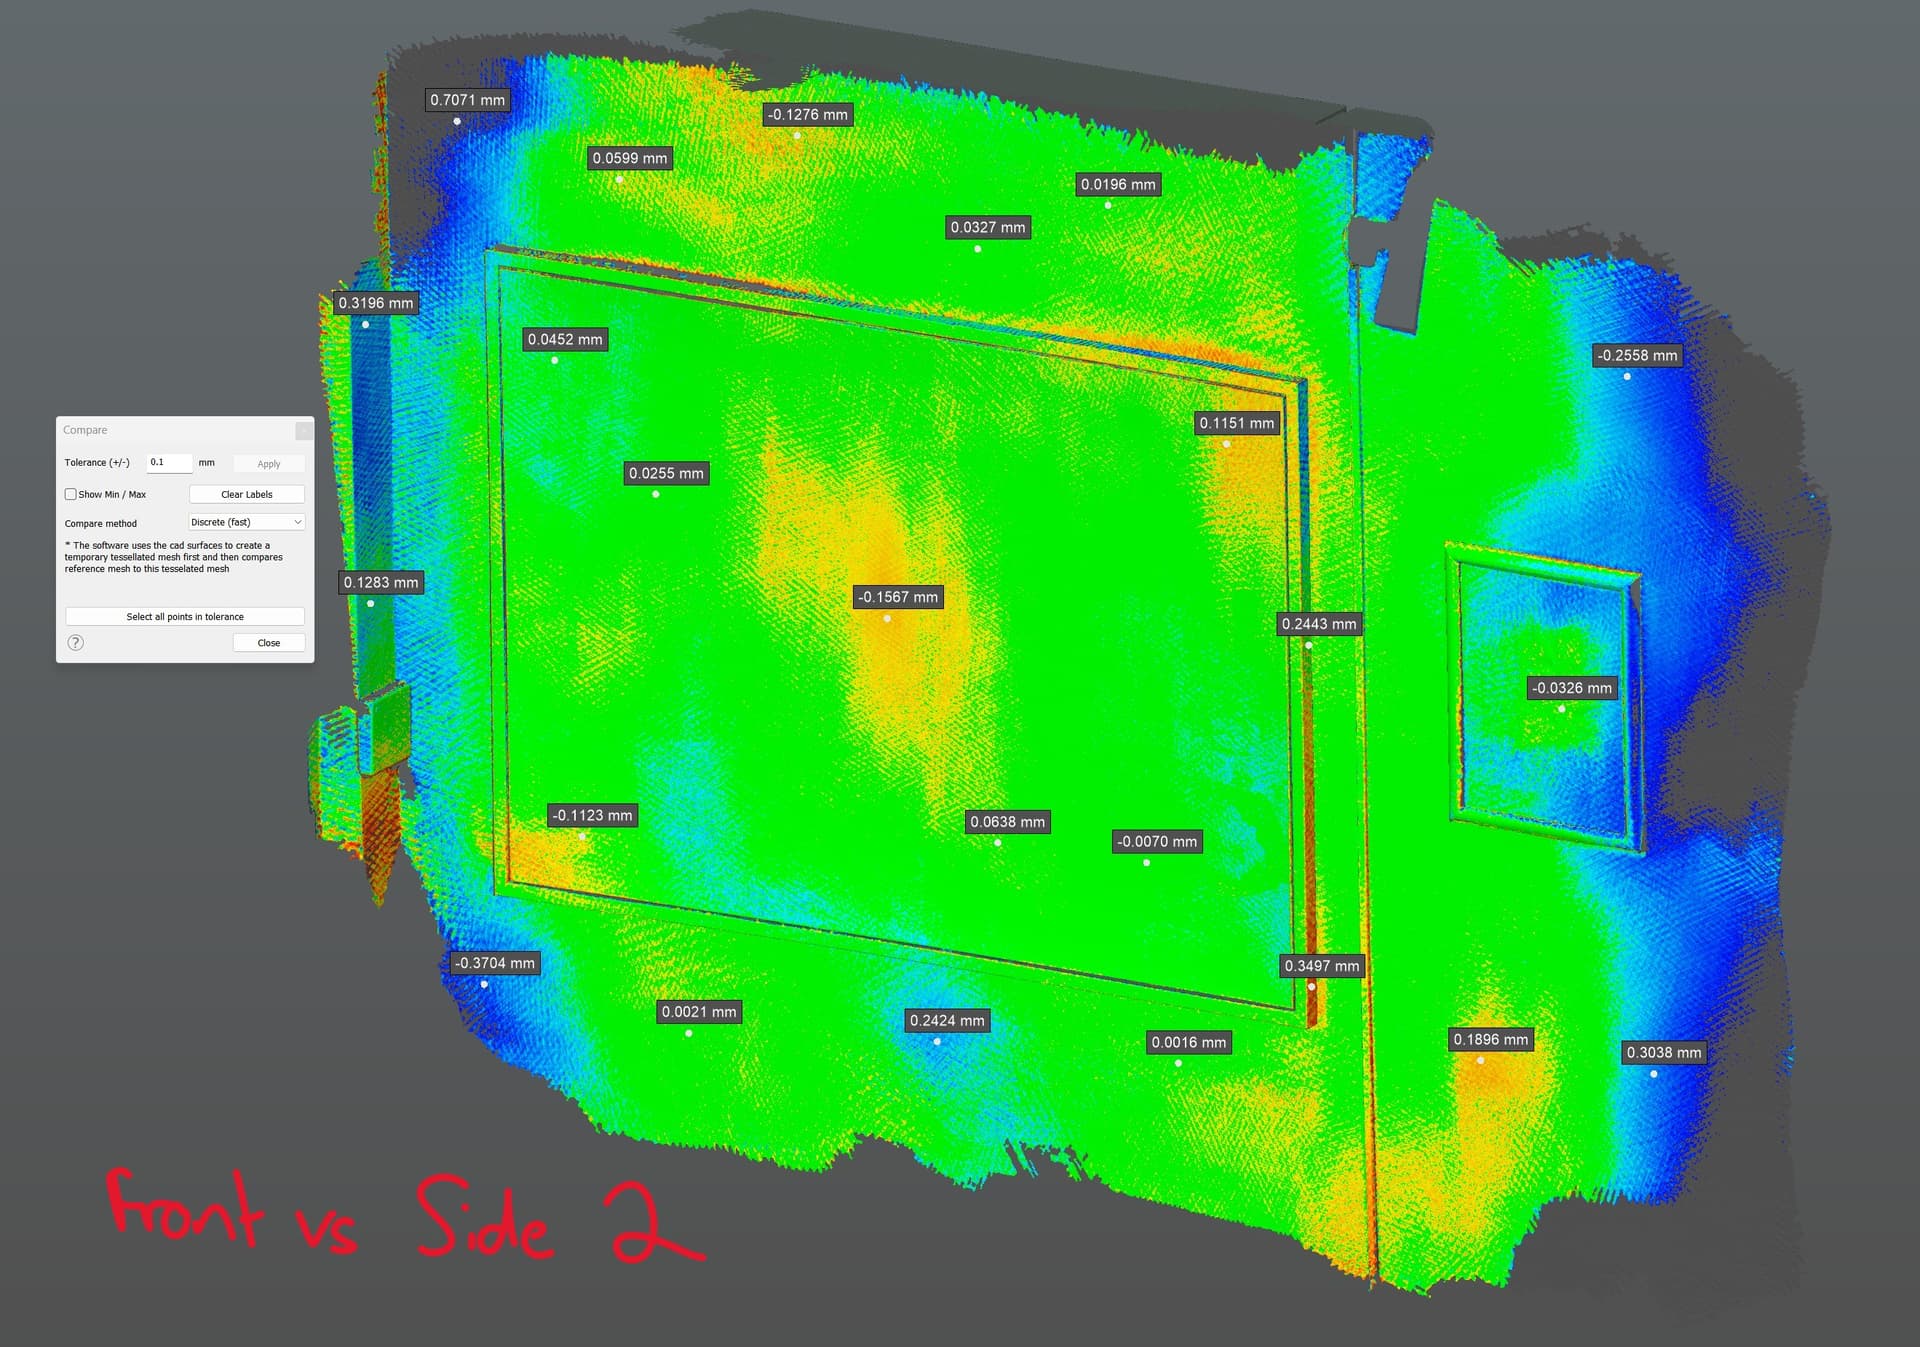This screenshot has height=1347, width=1920.
Task: Click the 0.3497 mm measurement label
Action: (x=1321, y=966)
